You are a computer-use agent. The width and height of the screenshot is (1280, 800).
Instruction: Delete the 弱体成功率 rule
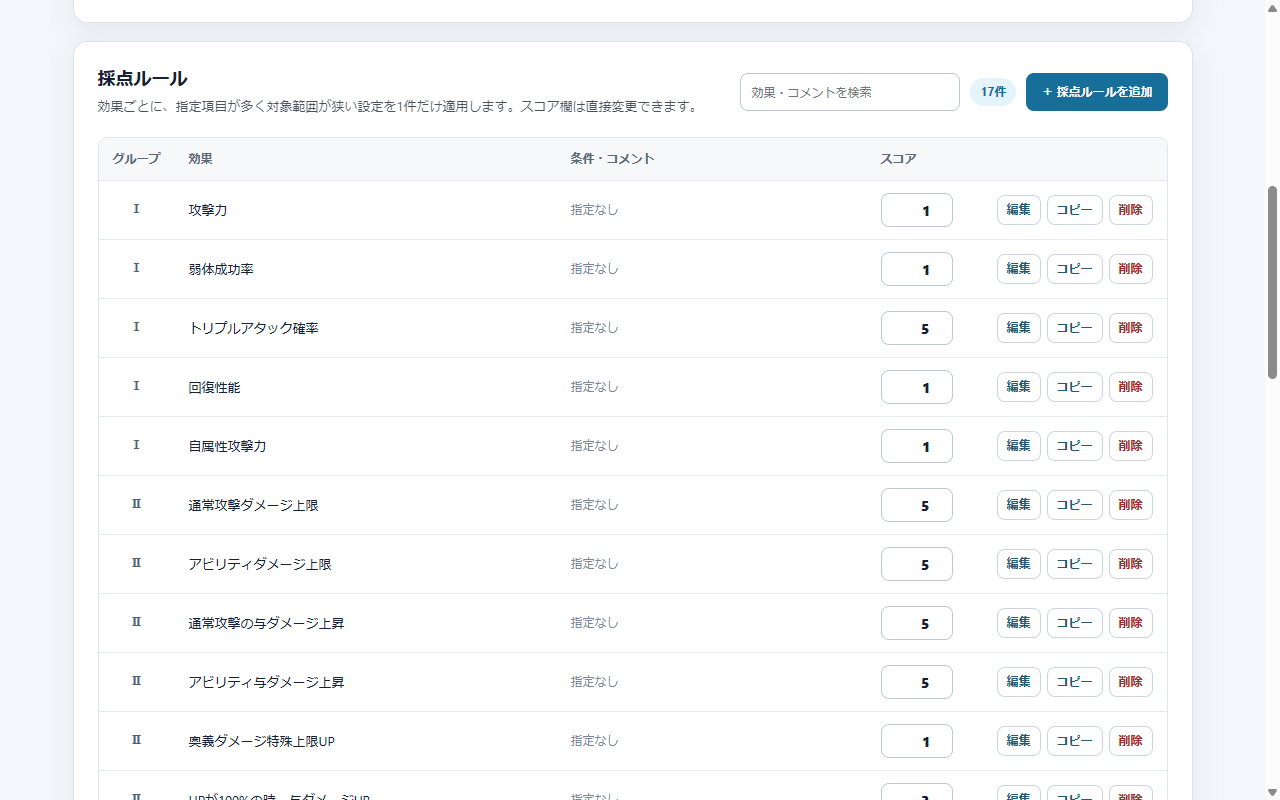(x=1130, y=269)
